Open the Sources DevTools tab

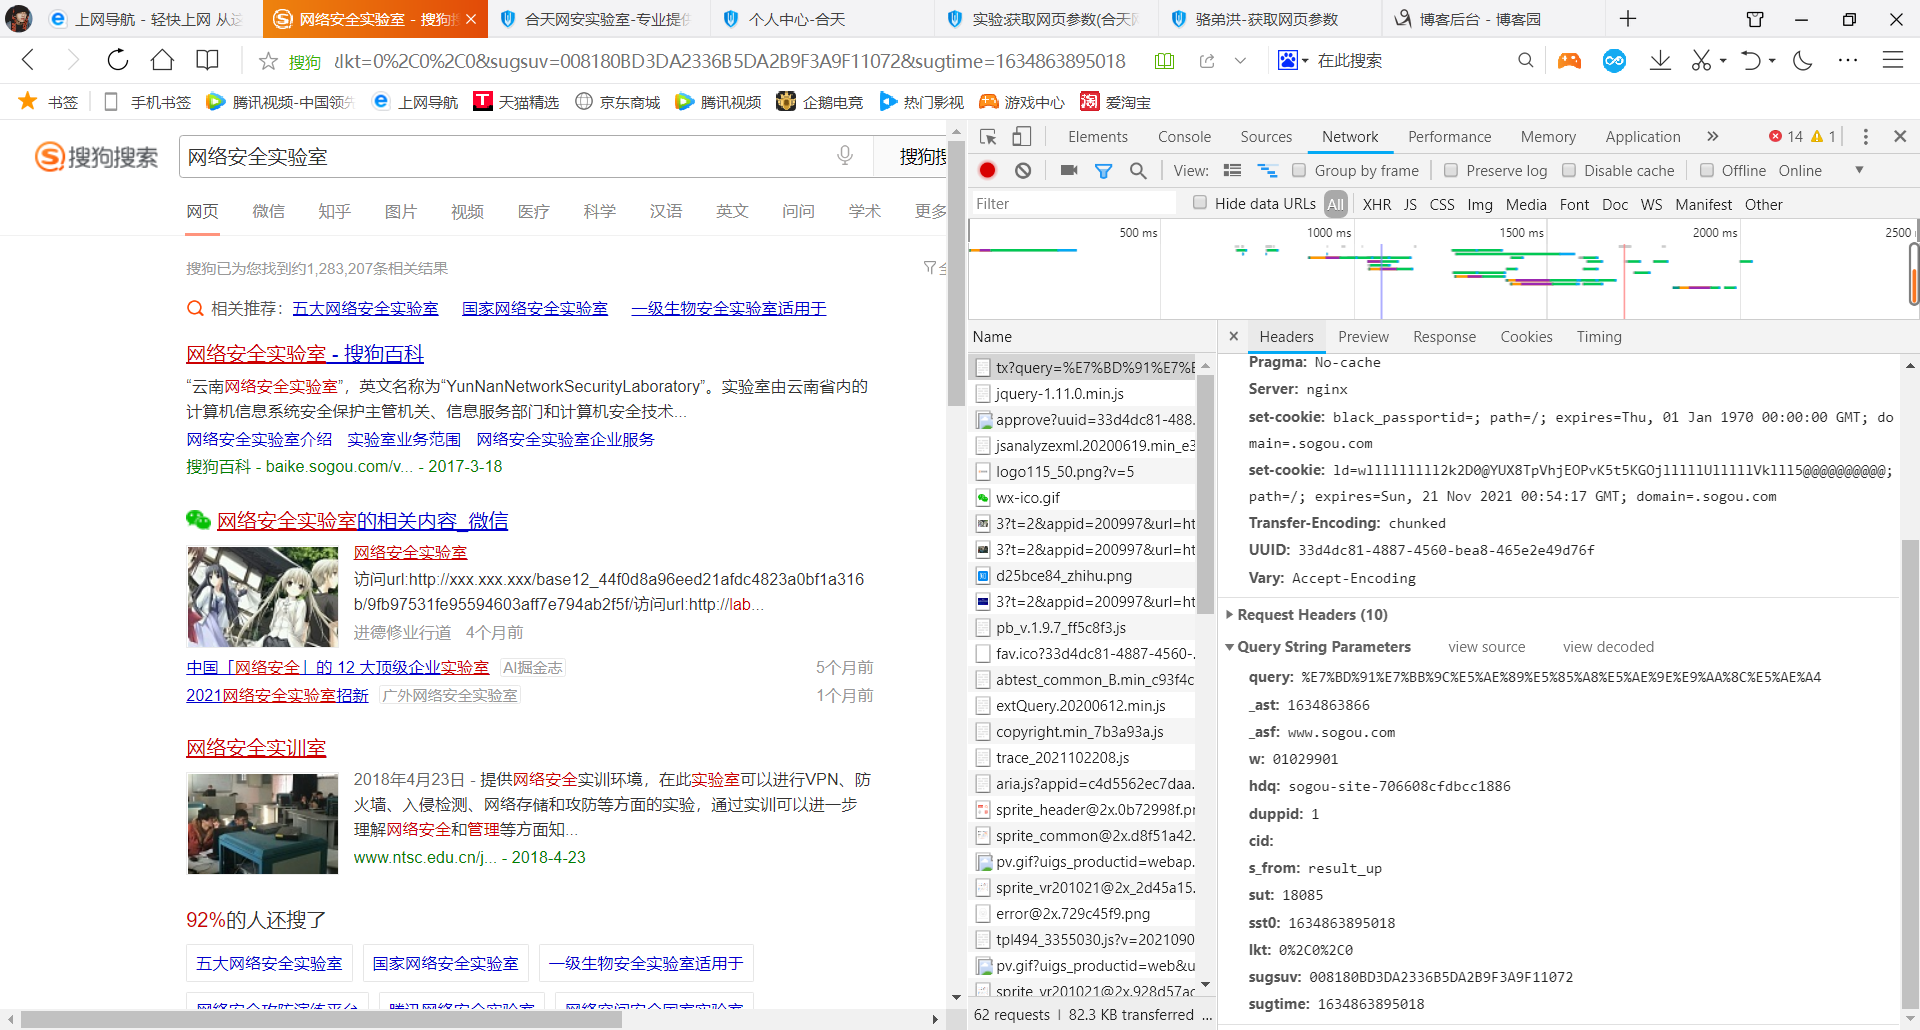click(x=1266, y=136)
